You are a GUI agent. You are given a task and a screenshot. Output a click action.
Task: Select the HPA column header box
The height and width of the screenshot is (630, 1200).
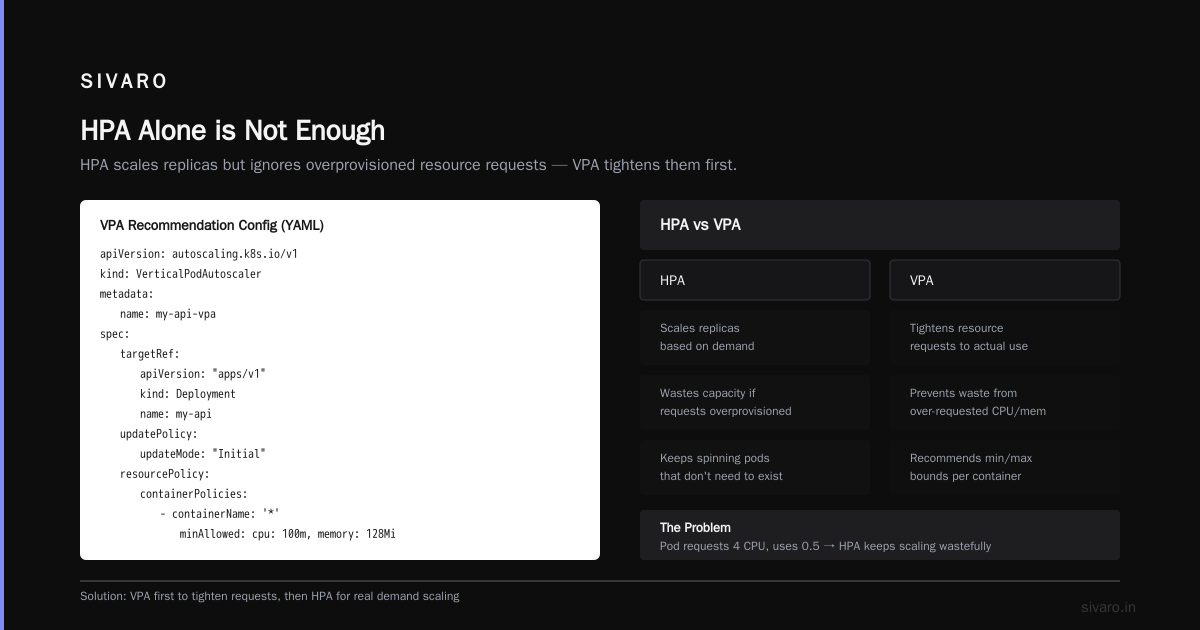pos(755,280)
